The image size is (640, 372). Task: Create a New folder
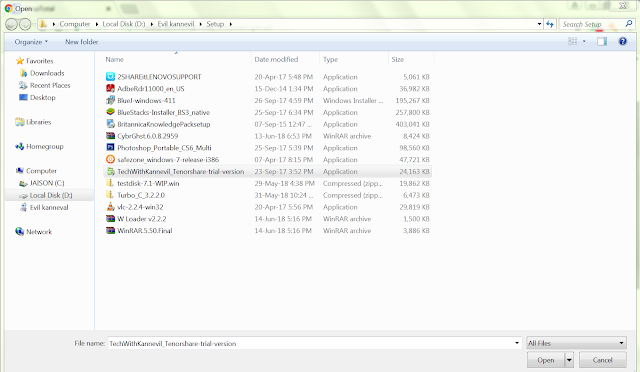click(x=82, y=42)
